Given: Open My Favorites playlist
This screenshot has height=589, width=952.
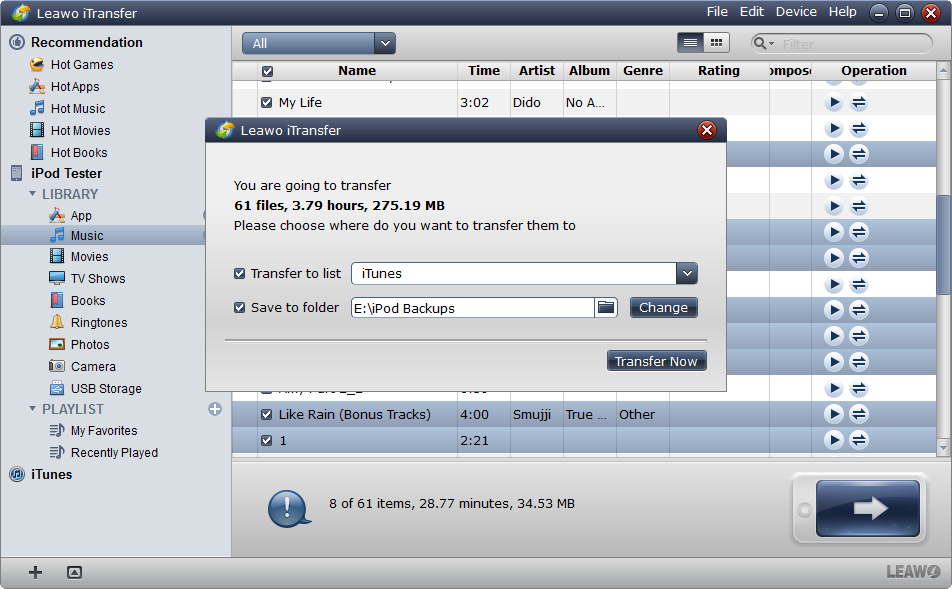Looking at the screenshot, I should 94,431.
